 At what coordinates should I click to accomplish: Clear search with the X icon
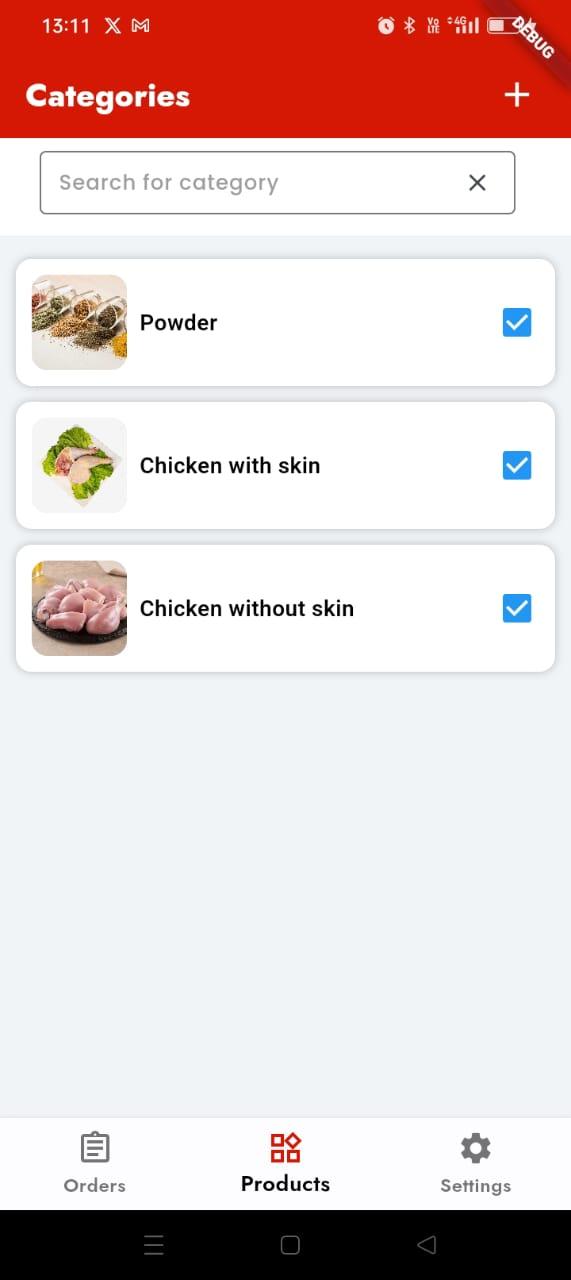click(477, 182)
